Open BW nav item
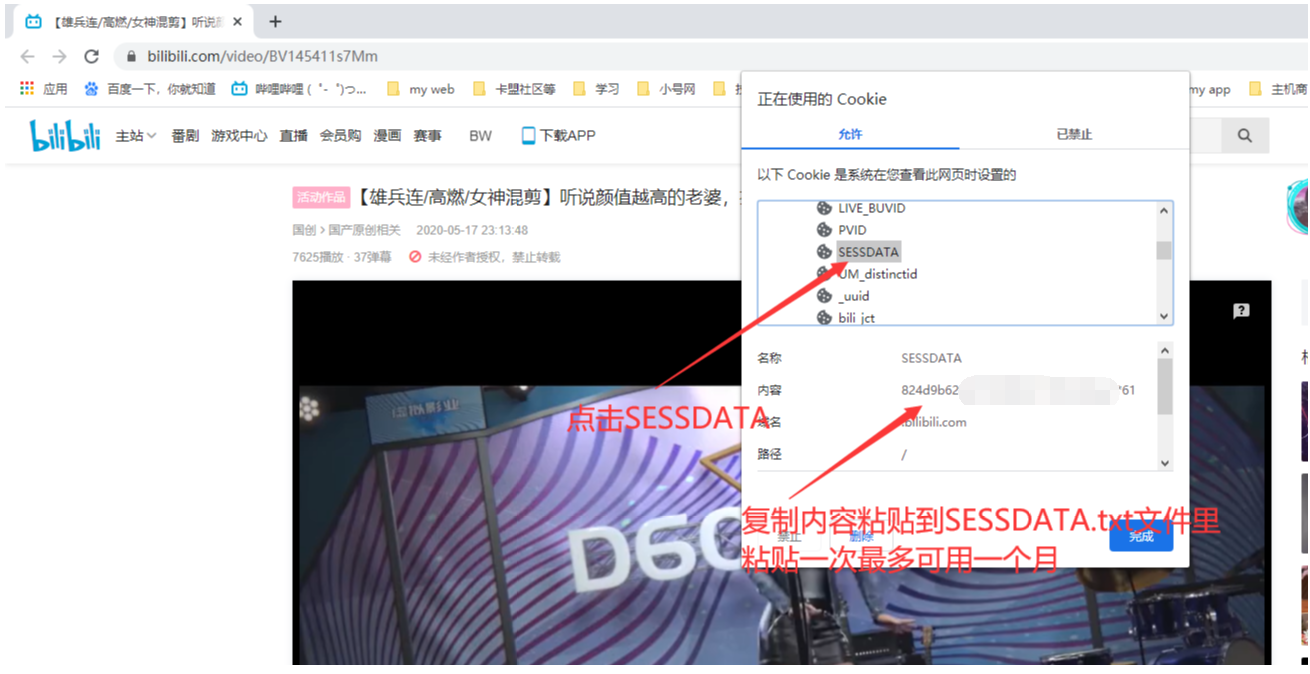The width and height of the screenshot is (1310, 674). click(x=481, y=136)
